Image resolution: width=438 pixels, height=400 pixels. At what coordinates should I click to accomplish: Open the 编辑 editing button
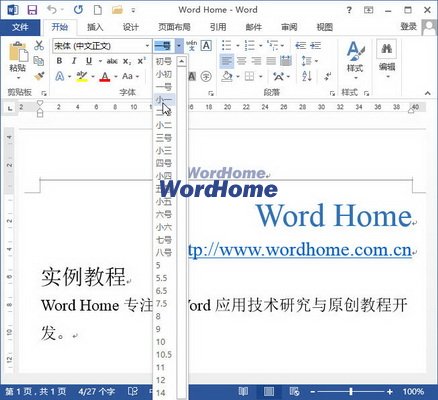click(x=387, y=60)
